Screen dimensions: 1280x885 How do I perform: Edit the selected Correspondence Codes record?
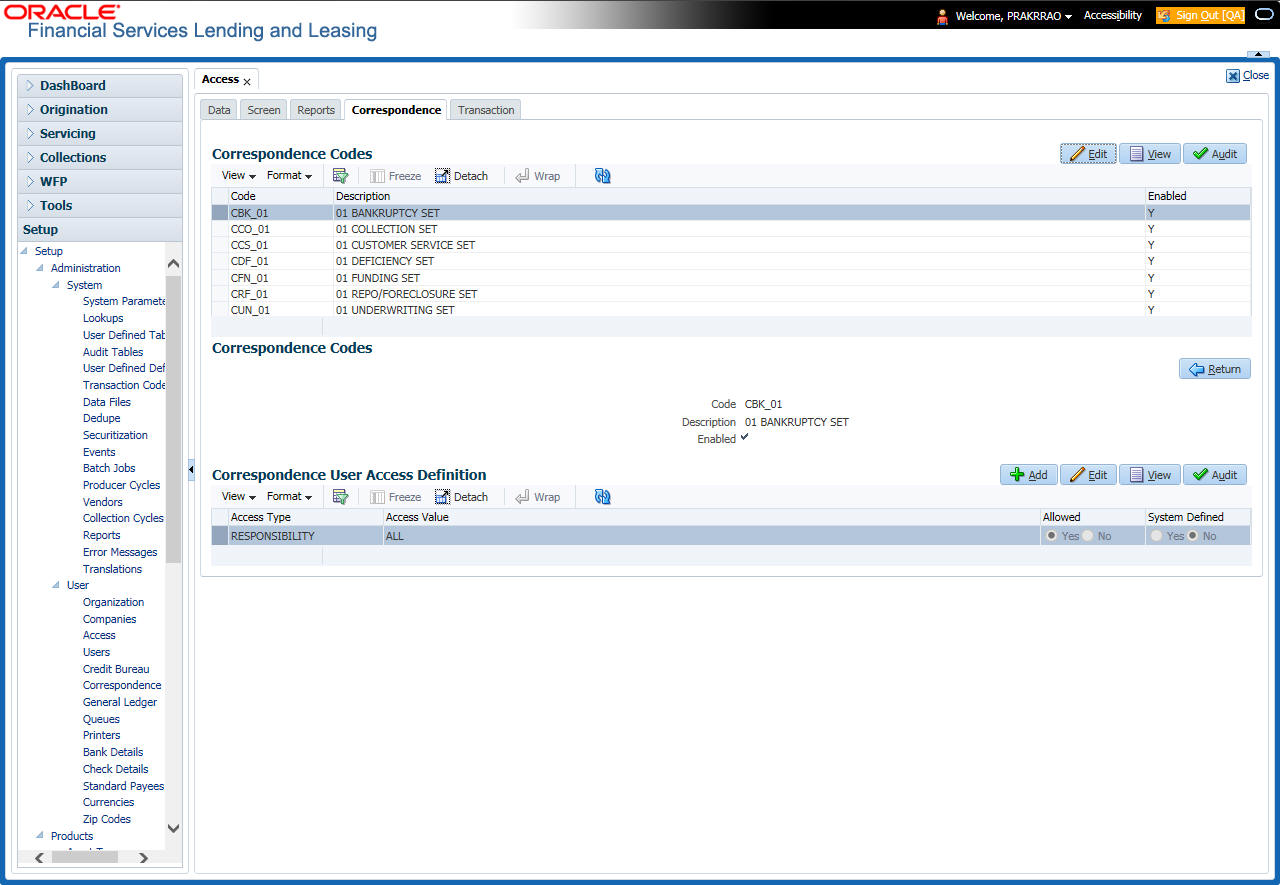tap(1088, 154)
